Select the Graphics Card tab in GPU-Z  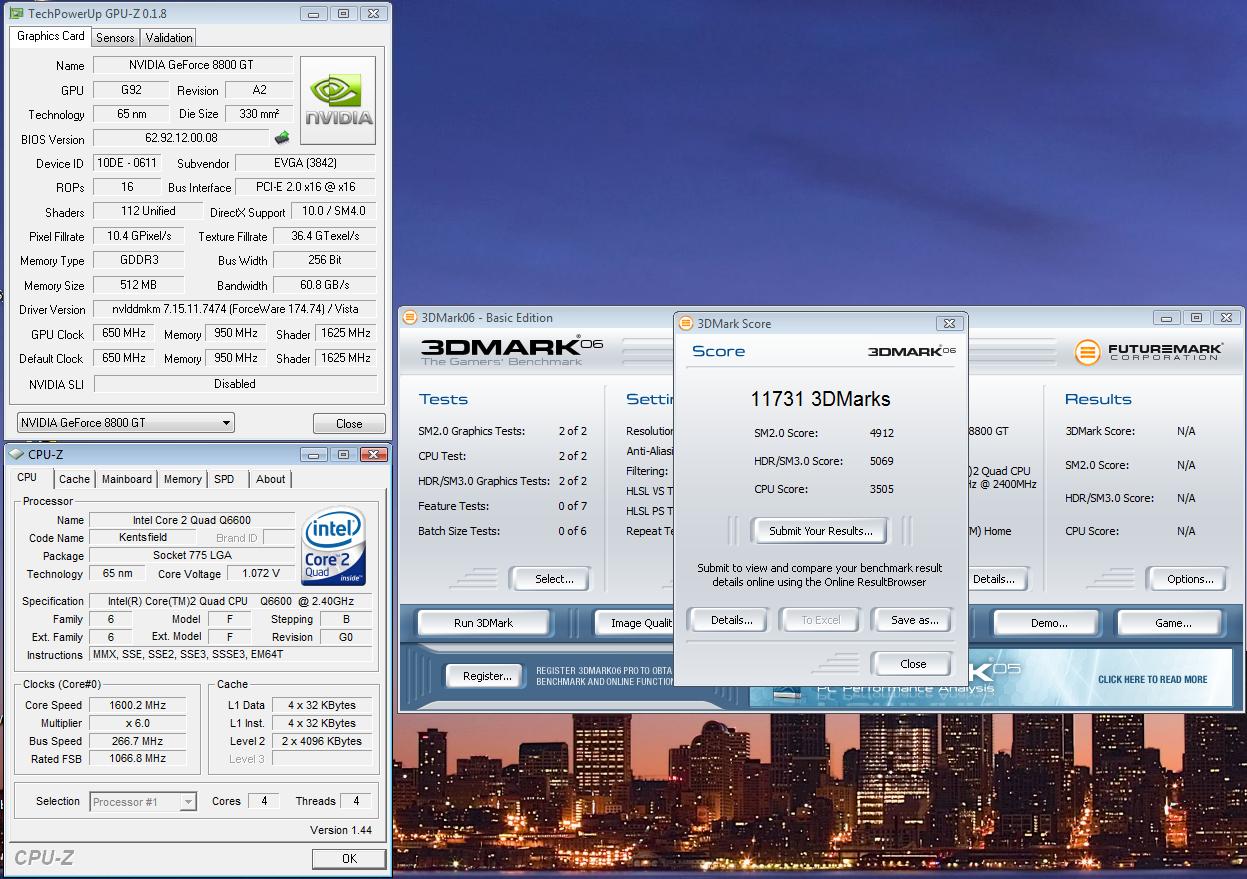click(51, 36)
